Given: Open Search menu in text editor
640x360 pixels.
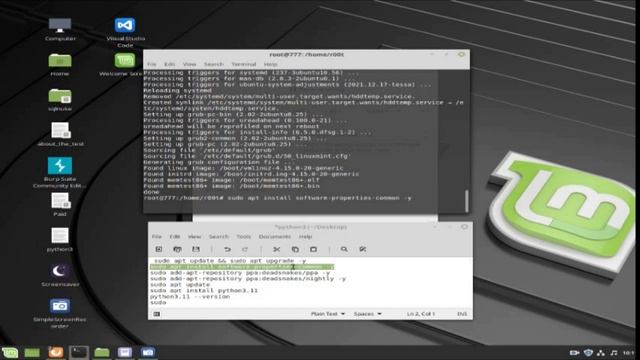Looking at the screenshot, I should point(218,236).
